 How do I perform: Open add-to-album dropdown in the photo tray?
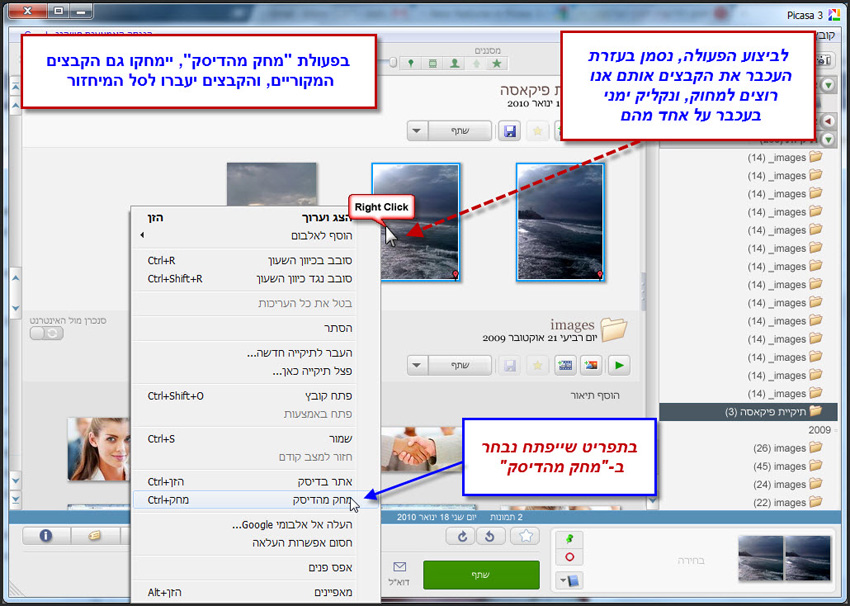point(569,581)
